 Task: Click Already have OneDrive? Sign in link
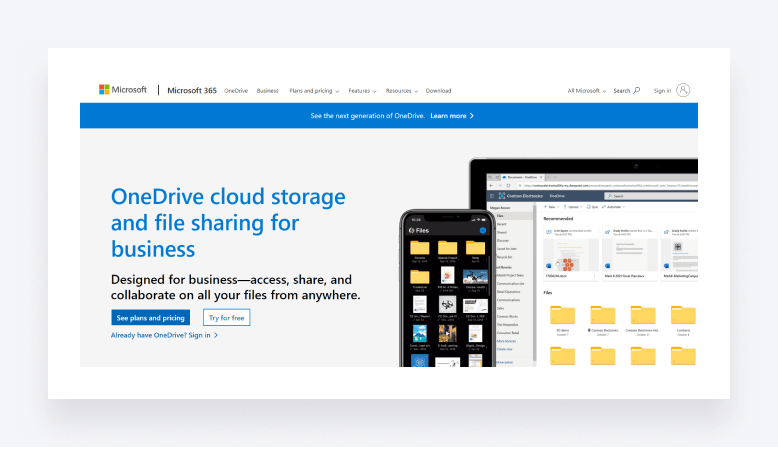pos(164,335)
